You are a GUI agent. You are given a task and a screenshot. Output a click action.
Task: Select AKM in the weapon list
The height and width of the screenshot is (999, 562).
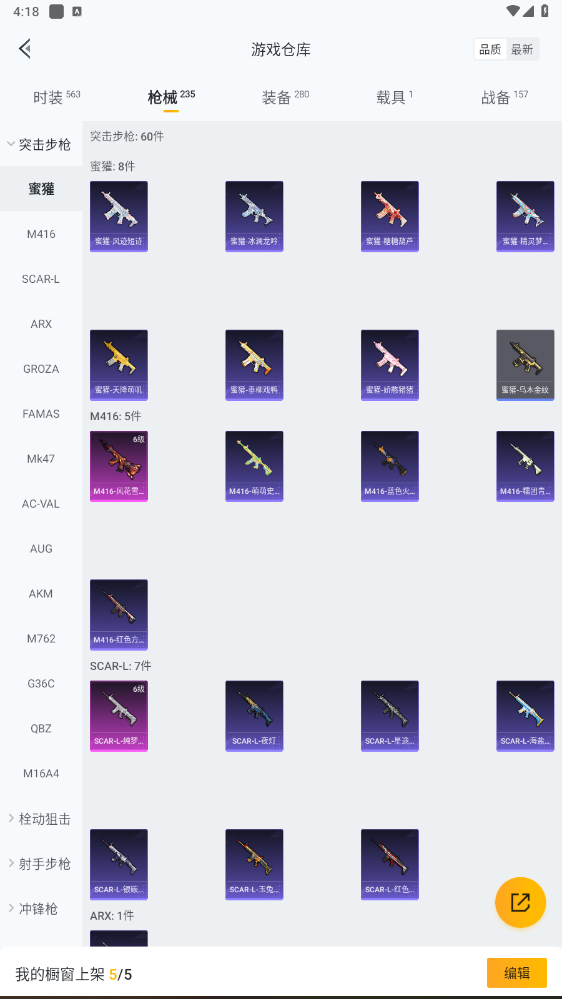[x=41, y=594]
